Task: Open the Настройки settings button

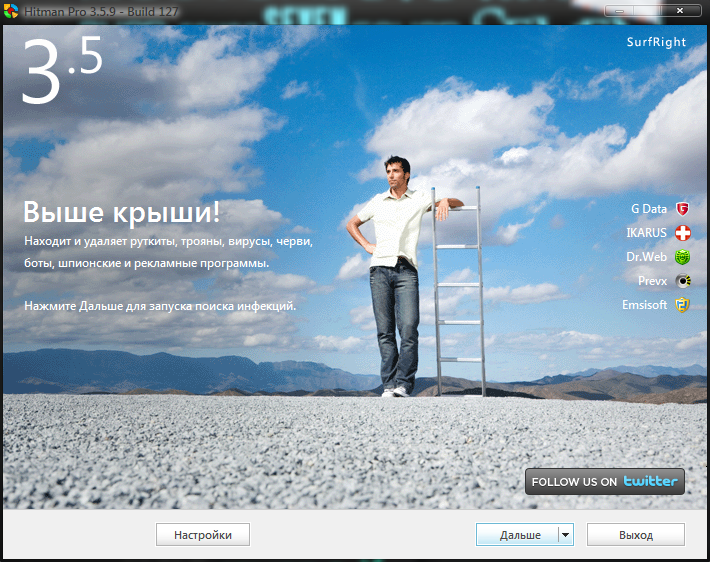Action: tap(203, 535)
